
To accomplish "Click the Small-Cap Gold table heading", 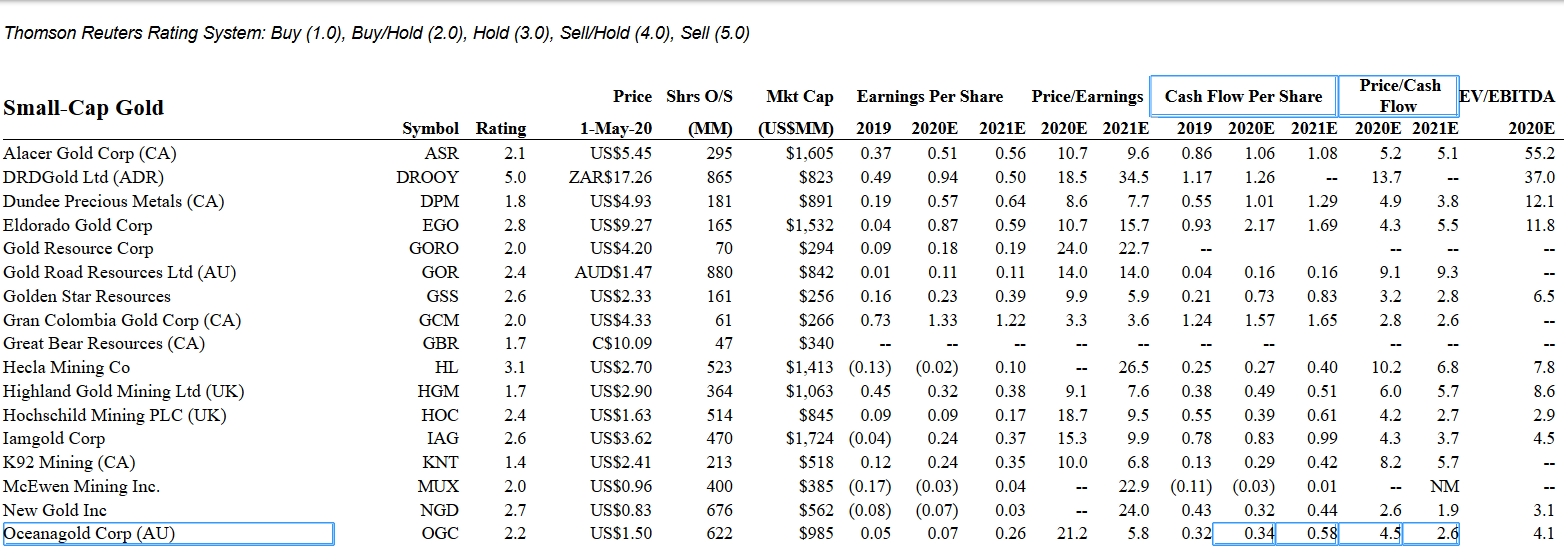I will (84, 108).
